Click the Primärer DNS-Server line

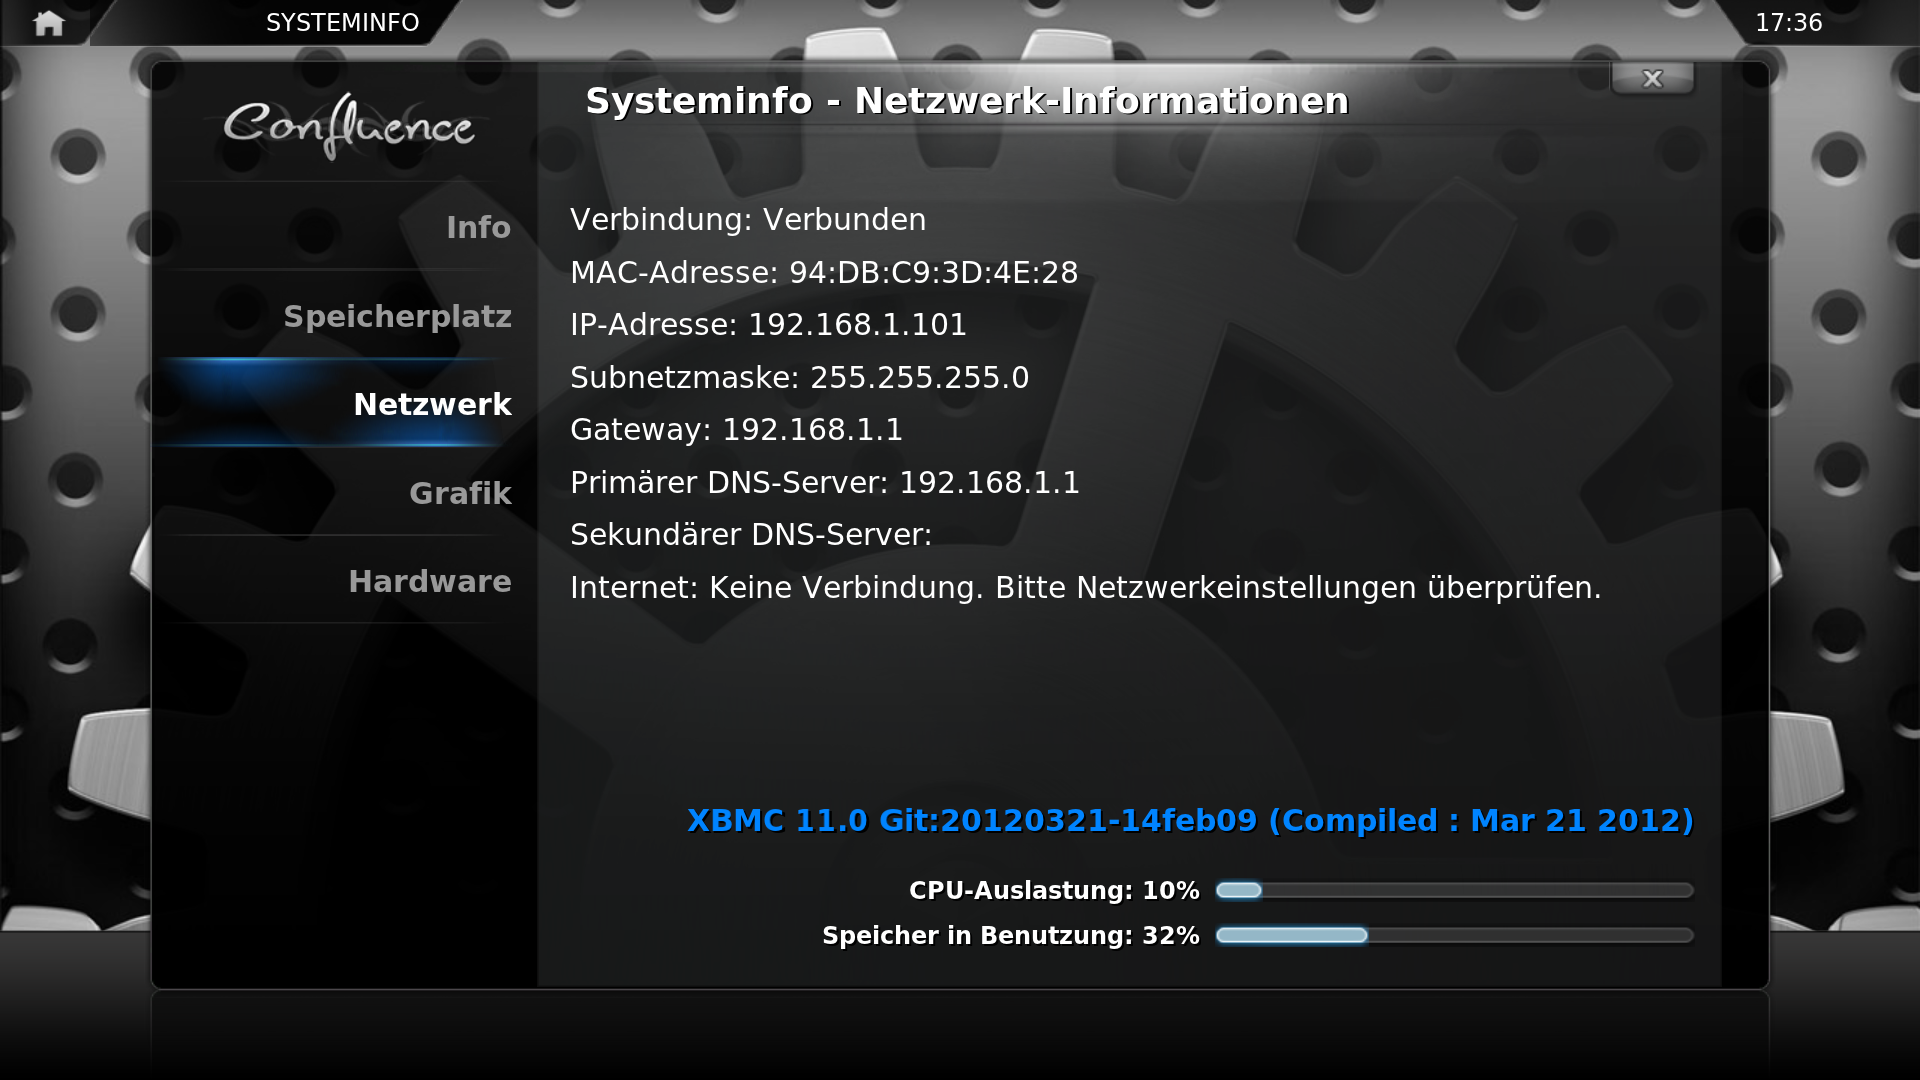point(824,483)
